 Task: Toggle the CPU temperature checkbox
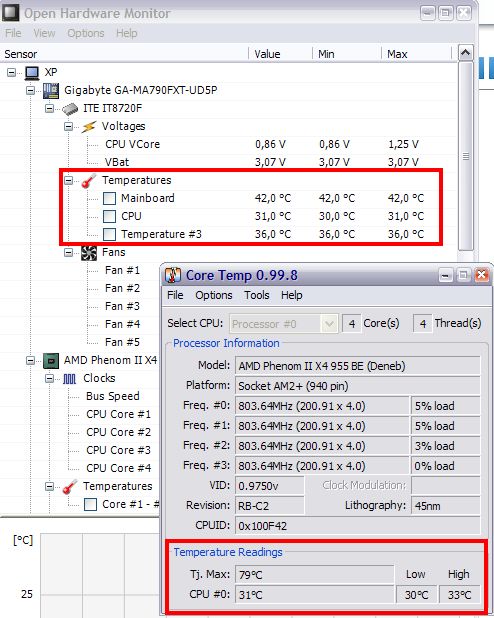pyautogui.click(x=109, y=216)
